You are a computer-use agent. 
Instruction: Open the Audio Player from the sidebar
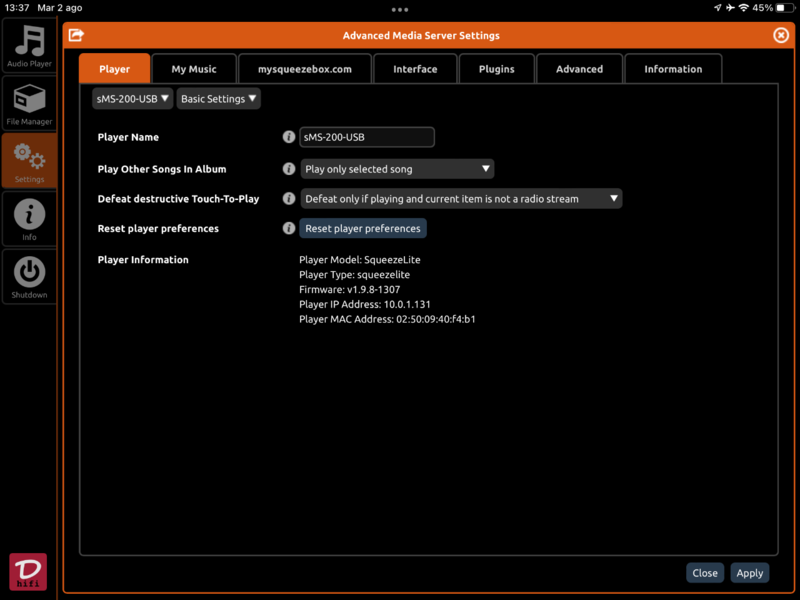29,46
